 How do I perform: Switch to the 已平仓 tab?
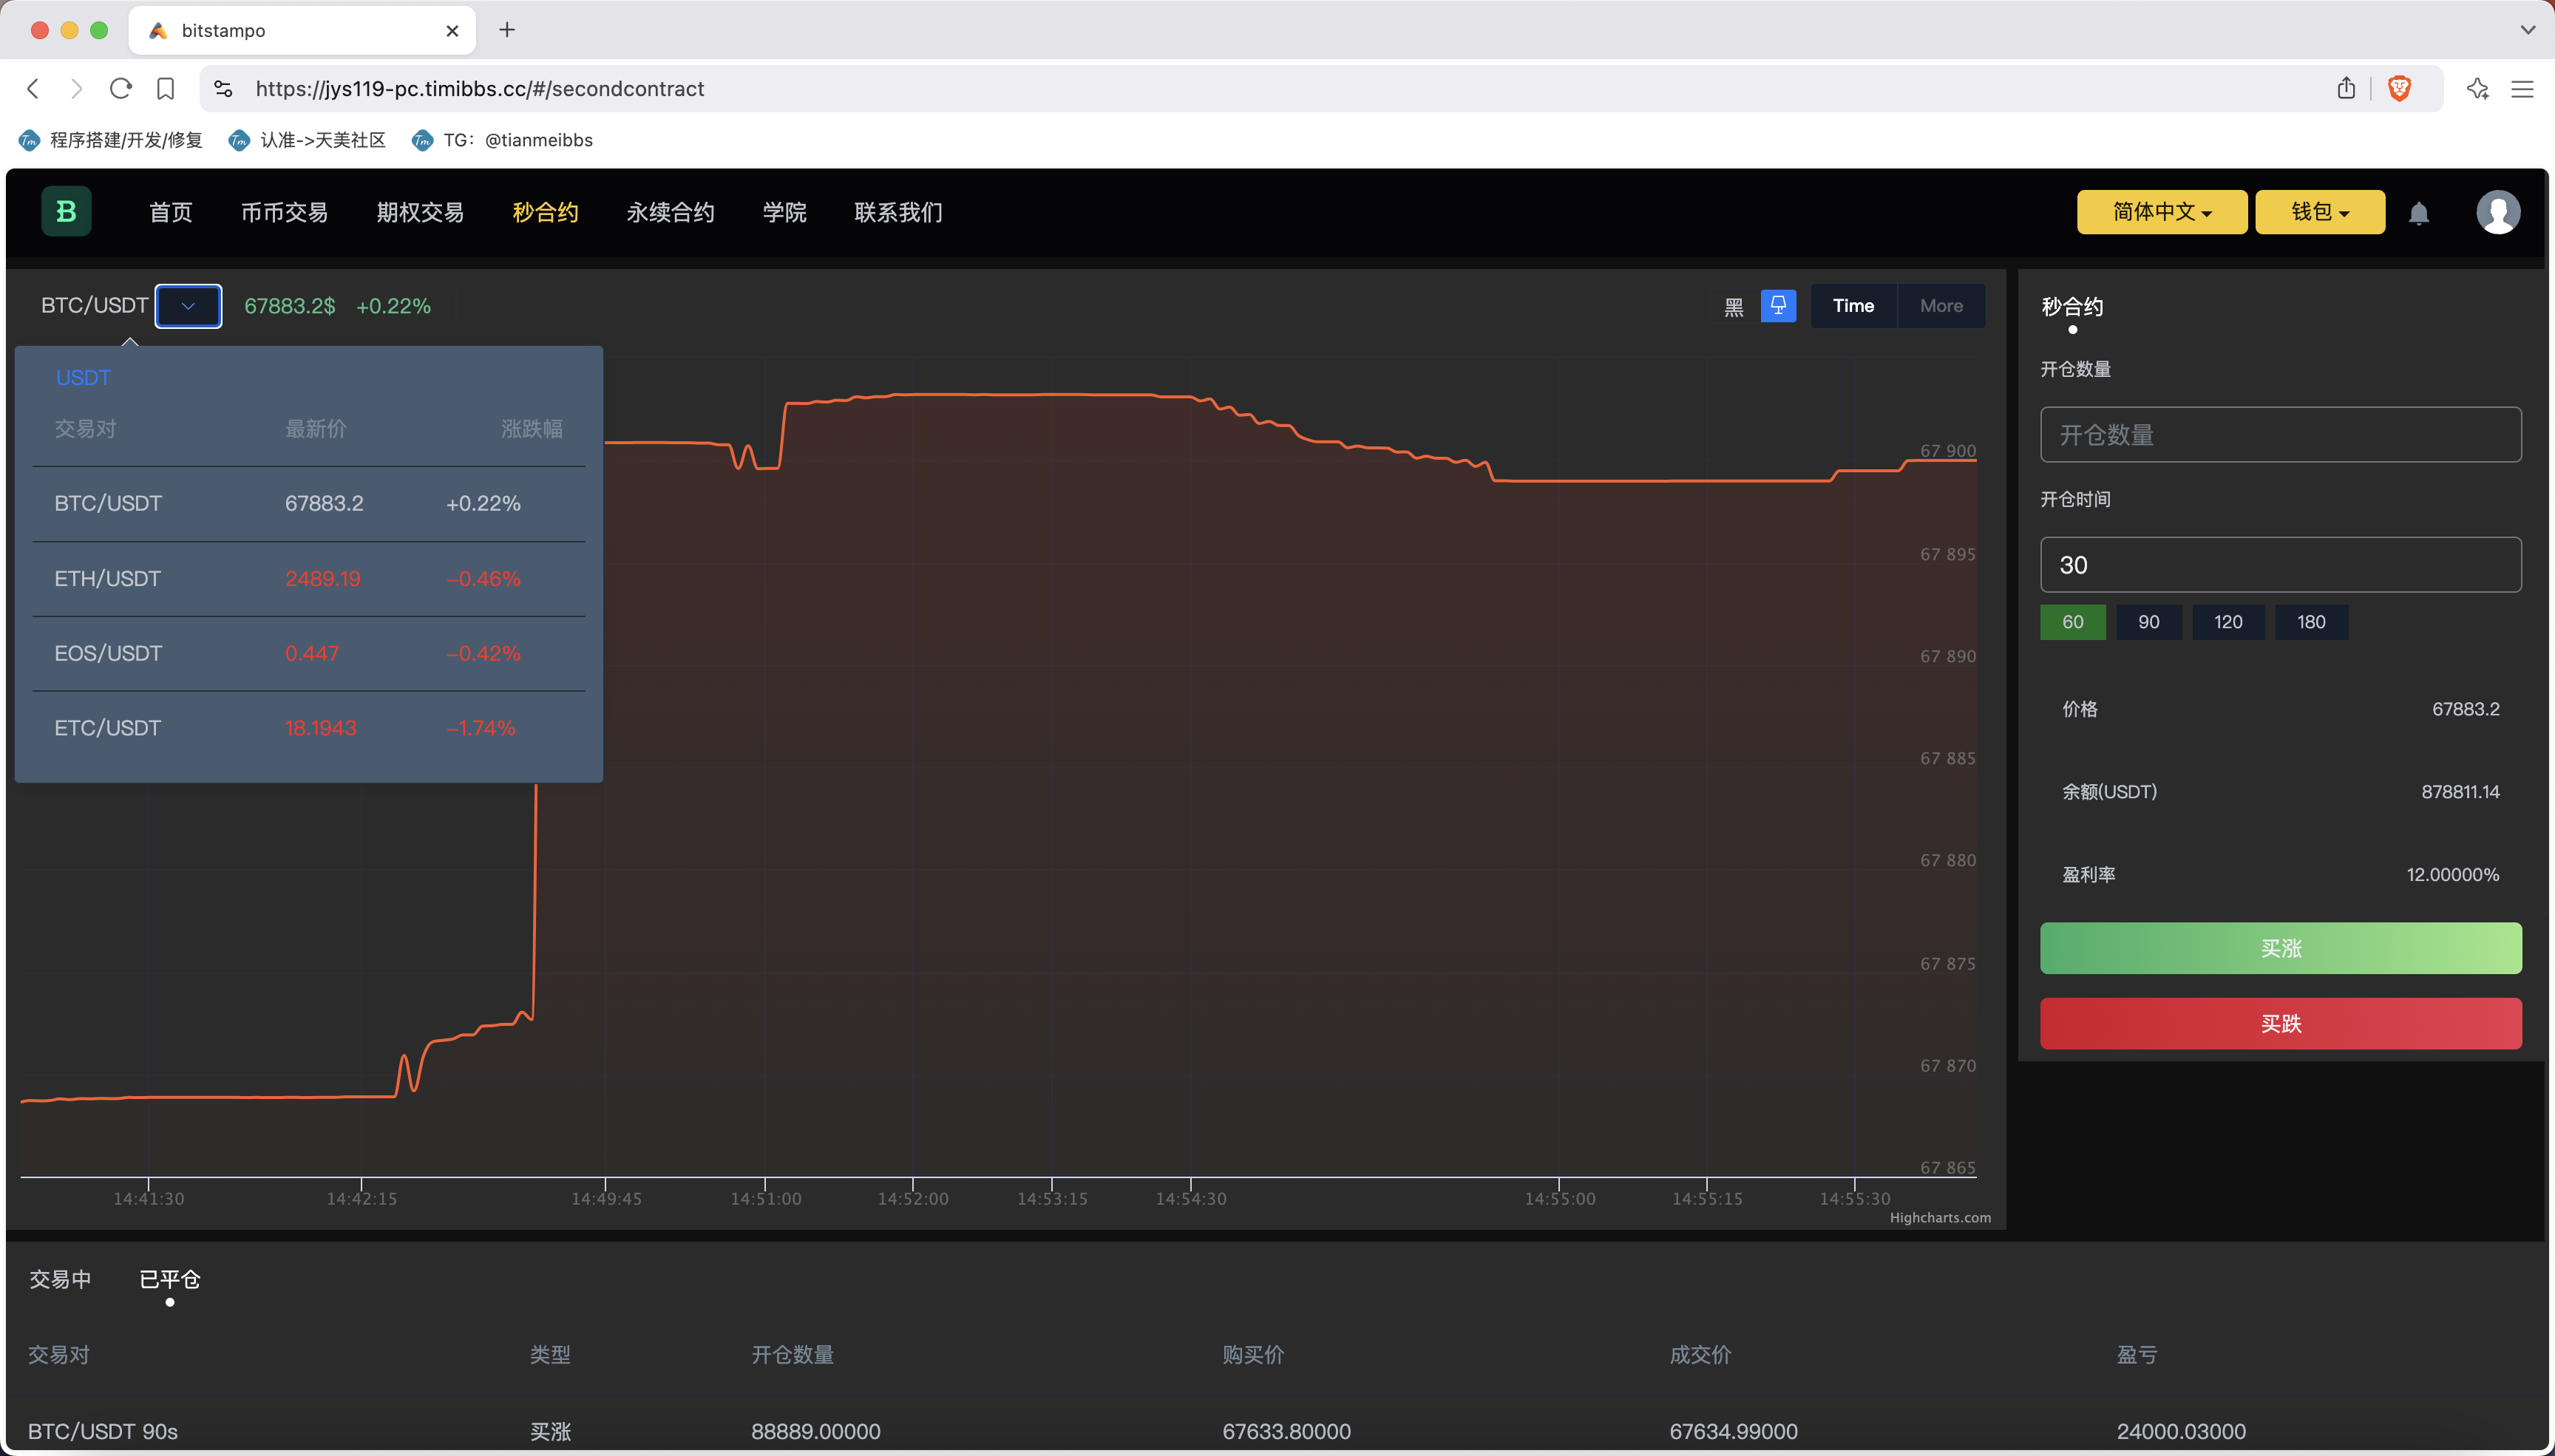169,1279
